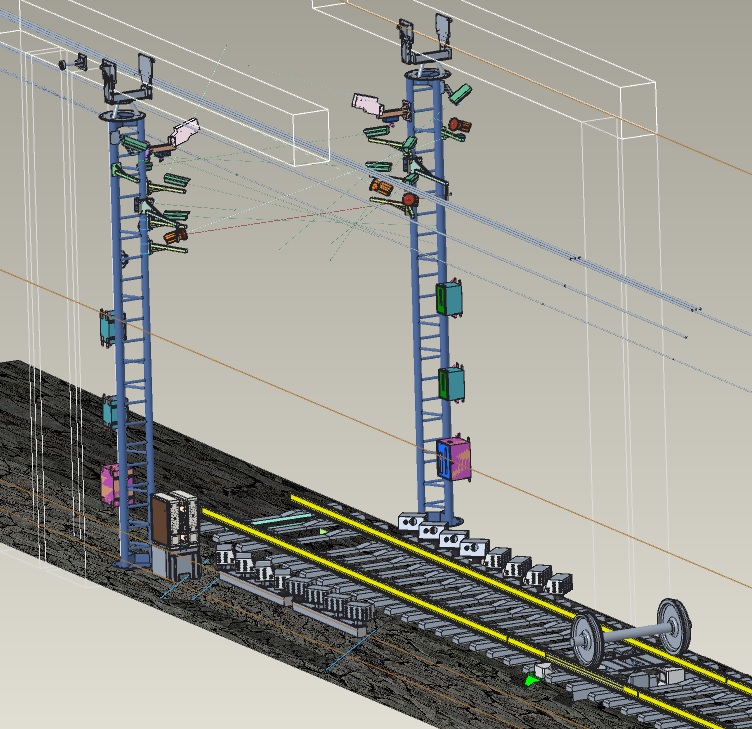Click the magenta box on the left mast
Screen dimensions: 752x729
click(x=115, y=484)
